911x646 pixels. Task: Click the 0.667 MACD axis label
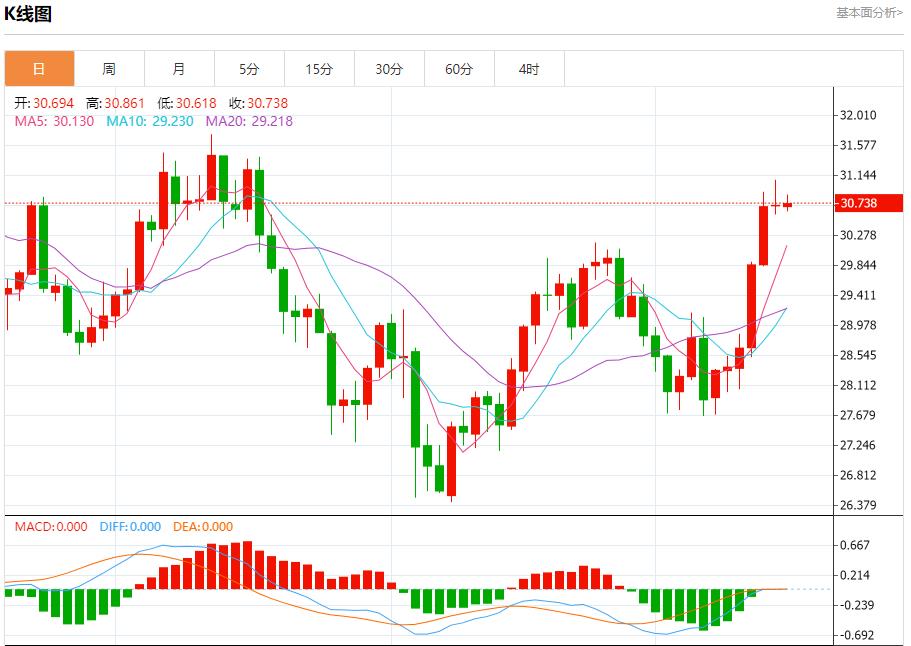pos(854,545)
